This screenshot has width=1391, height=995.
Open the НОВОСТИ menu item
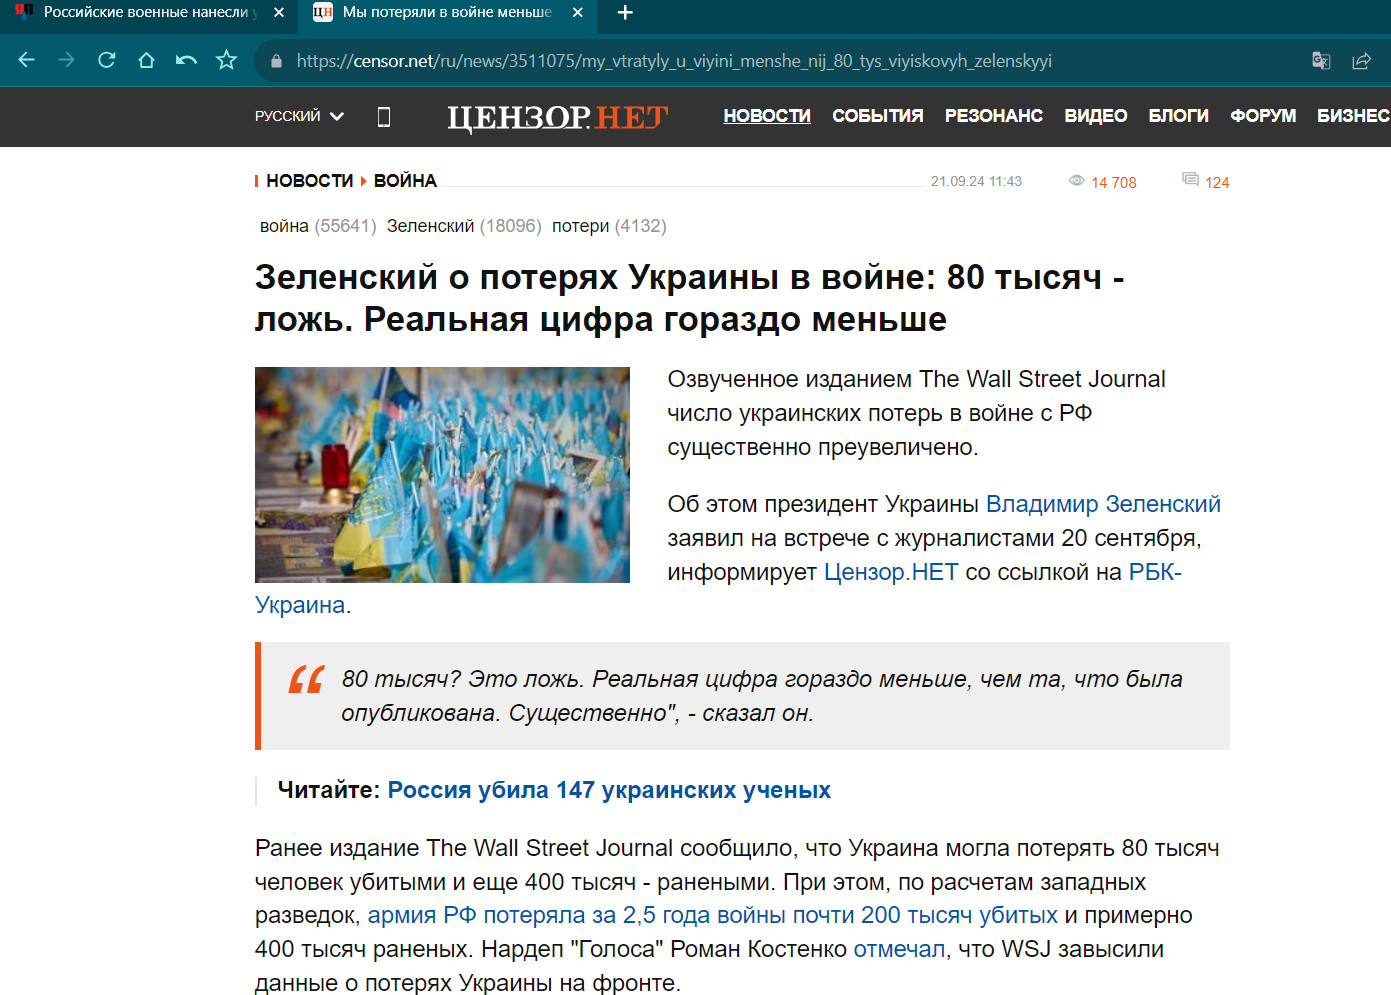point(767,116)
